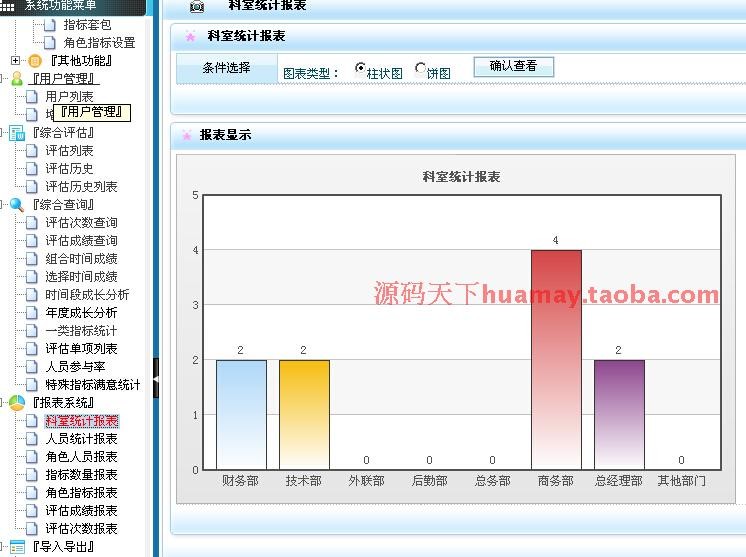Viewport: 746px width, 557px height.
Task: Select the 柱状图 radio button
Action: [361, 68]
